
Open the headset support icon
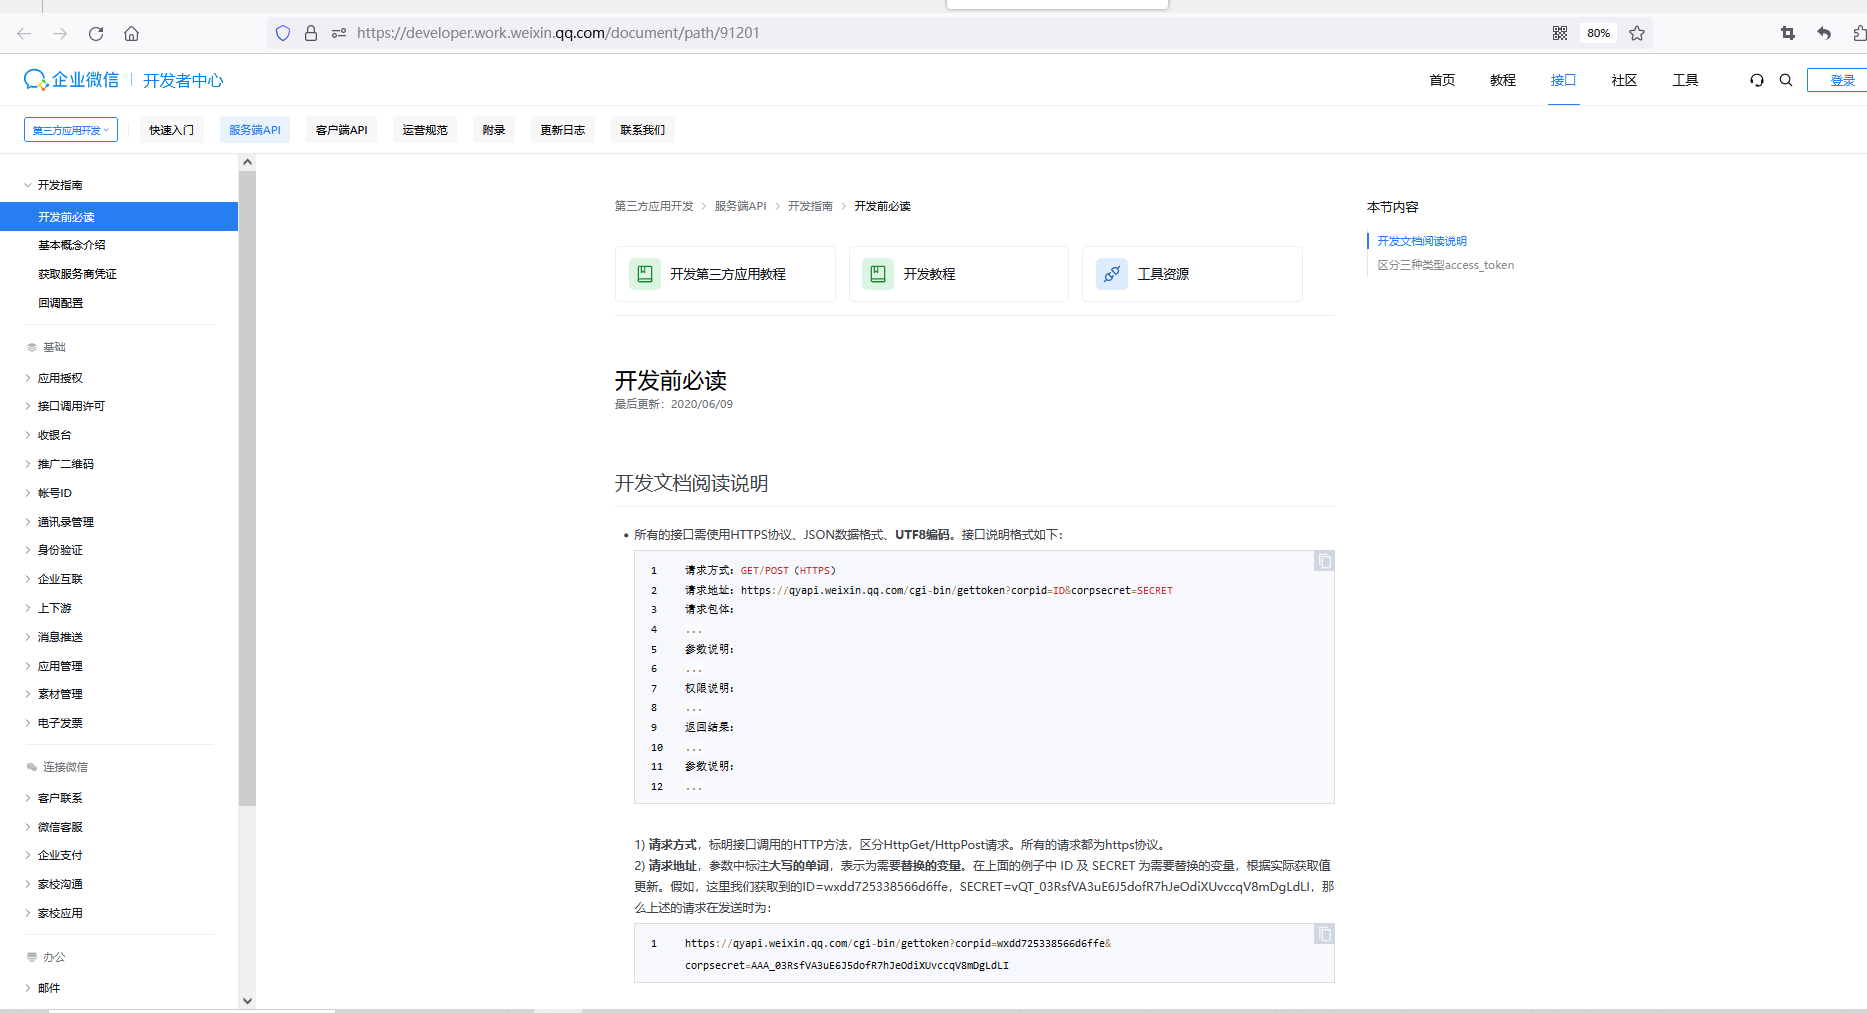coord(1757,80)
